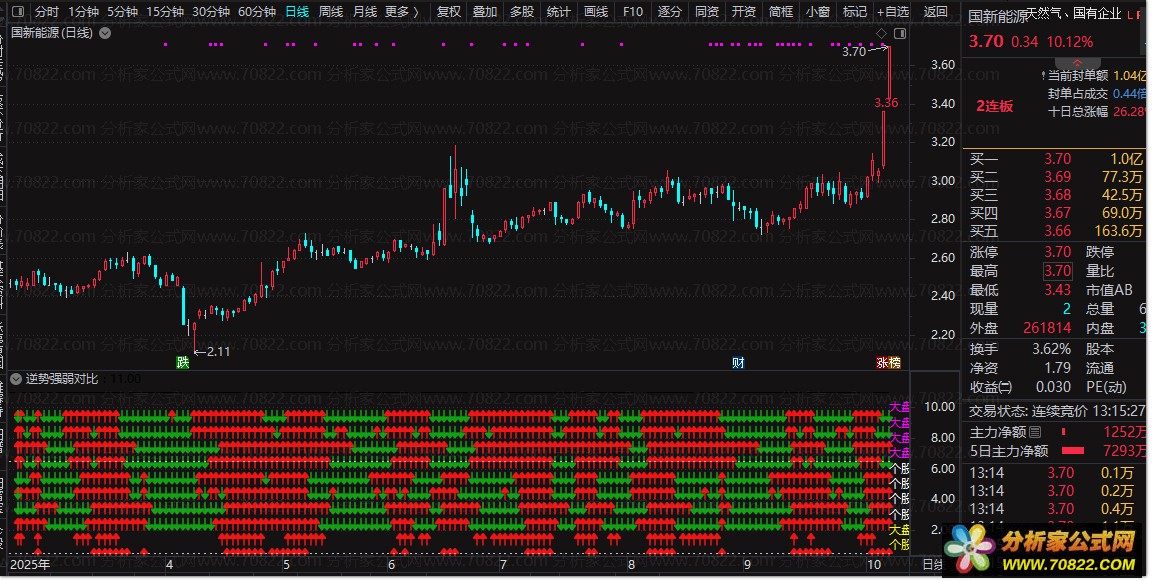Switch to the 5分钟 chart period
Screen dimensions: 1152x581
tap(122, 12)
